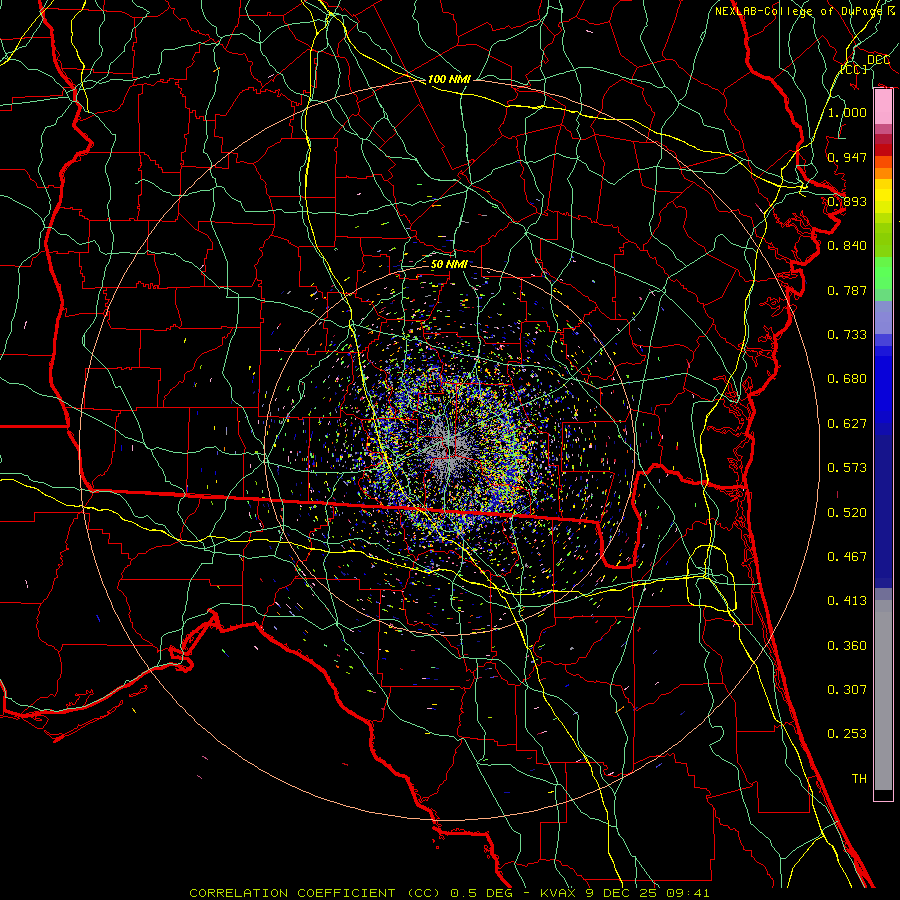Click the [CC] legend heading
This screenshot has width=900, height=900.
point(854,69)
